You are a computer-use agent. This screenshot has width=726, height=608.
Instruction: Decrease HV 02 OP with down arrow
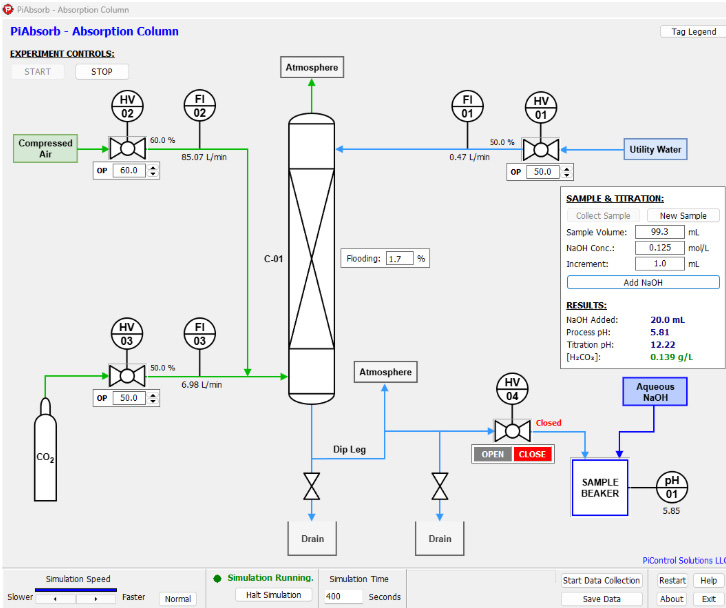[153, 174]
